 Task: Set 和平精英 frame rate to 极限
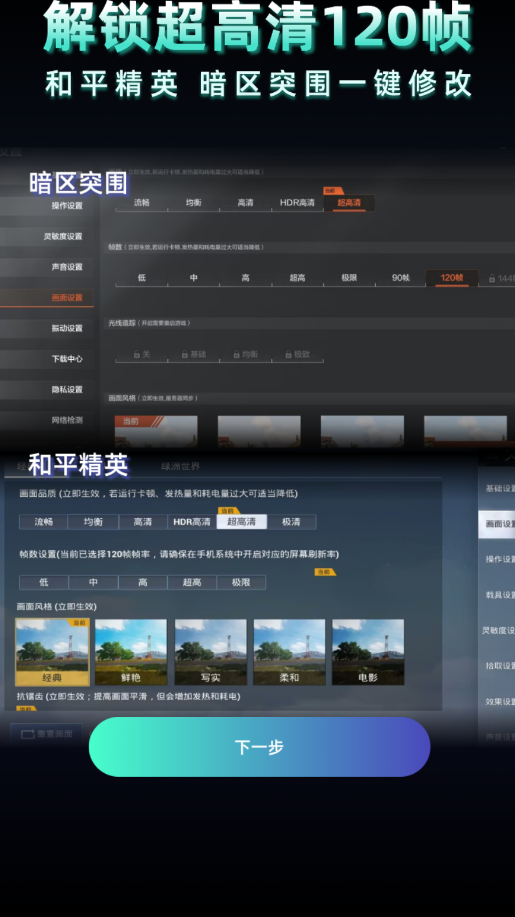point(241,582)
